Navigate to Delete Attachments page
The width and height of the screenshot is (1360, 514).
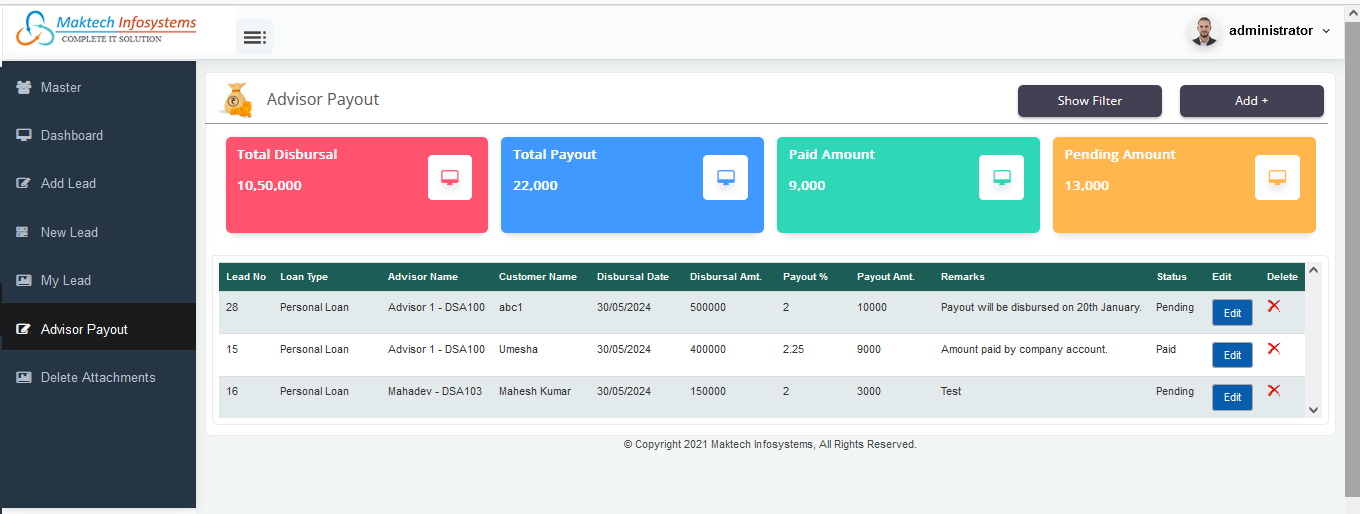pos(98,378)
